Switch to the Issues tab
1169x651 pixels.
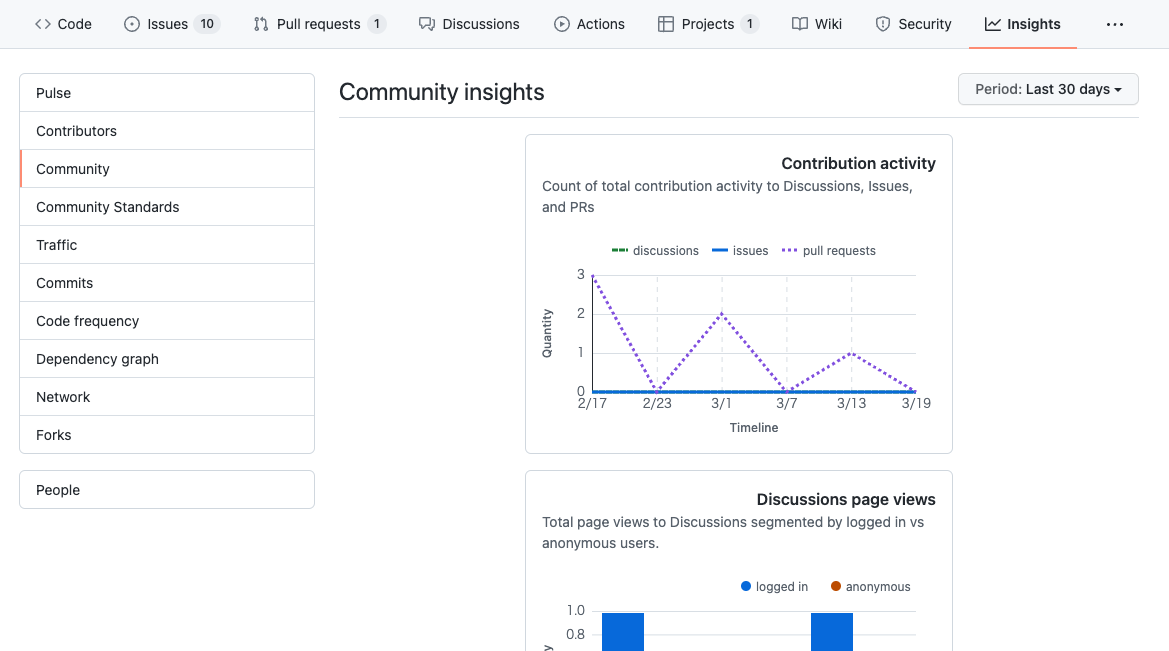point(171,24)
